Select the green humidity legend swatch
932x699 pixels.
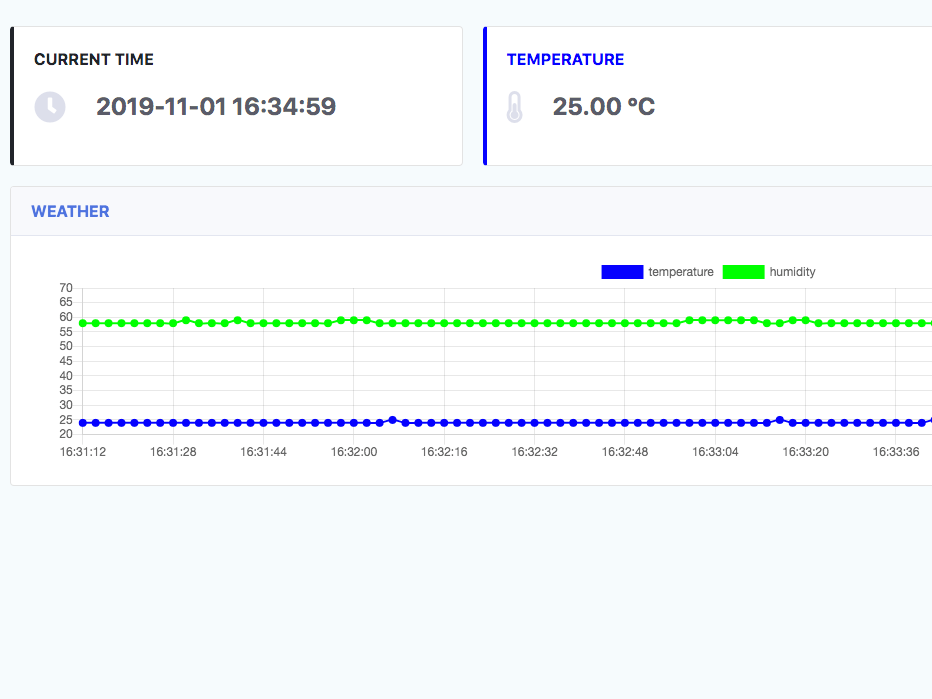coord(743,271)
